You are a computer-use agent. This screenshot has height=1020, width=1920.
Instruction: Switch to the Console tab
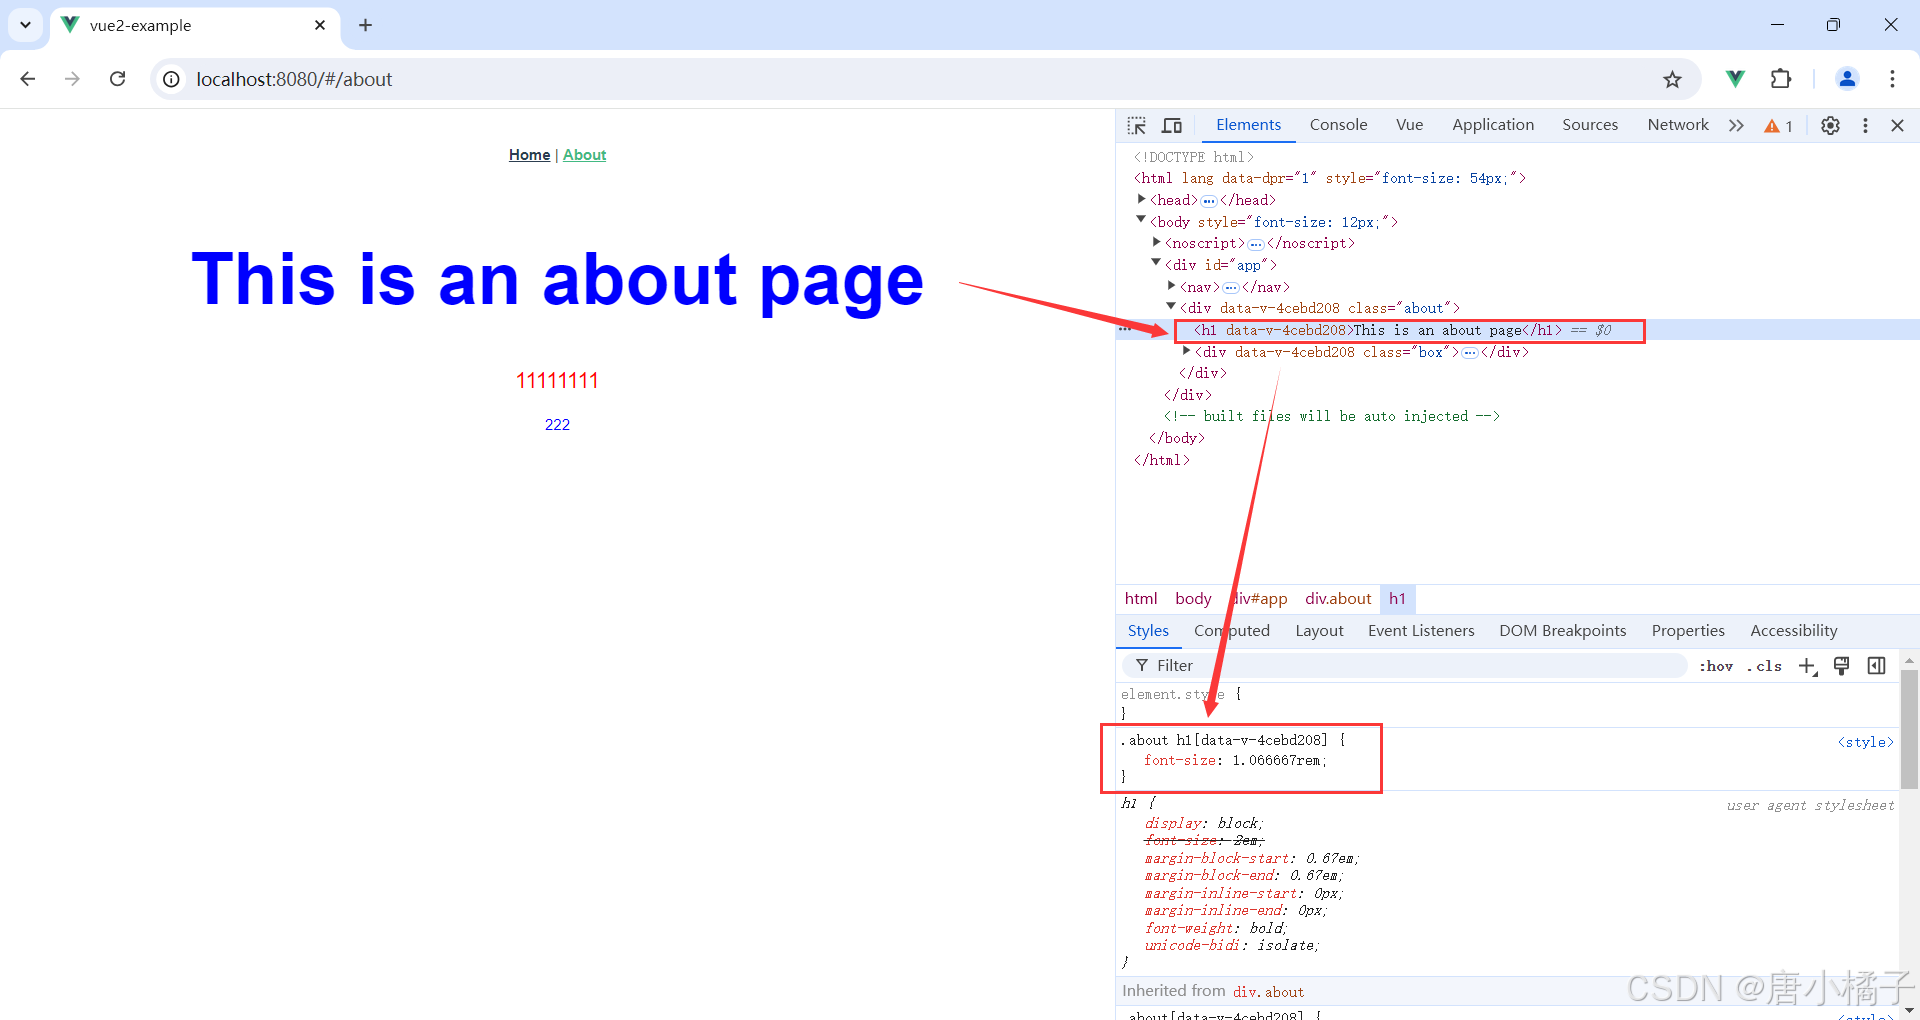coord(1338,125)
